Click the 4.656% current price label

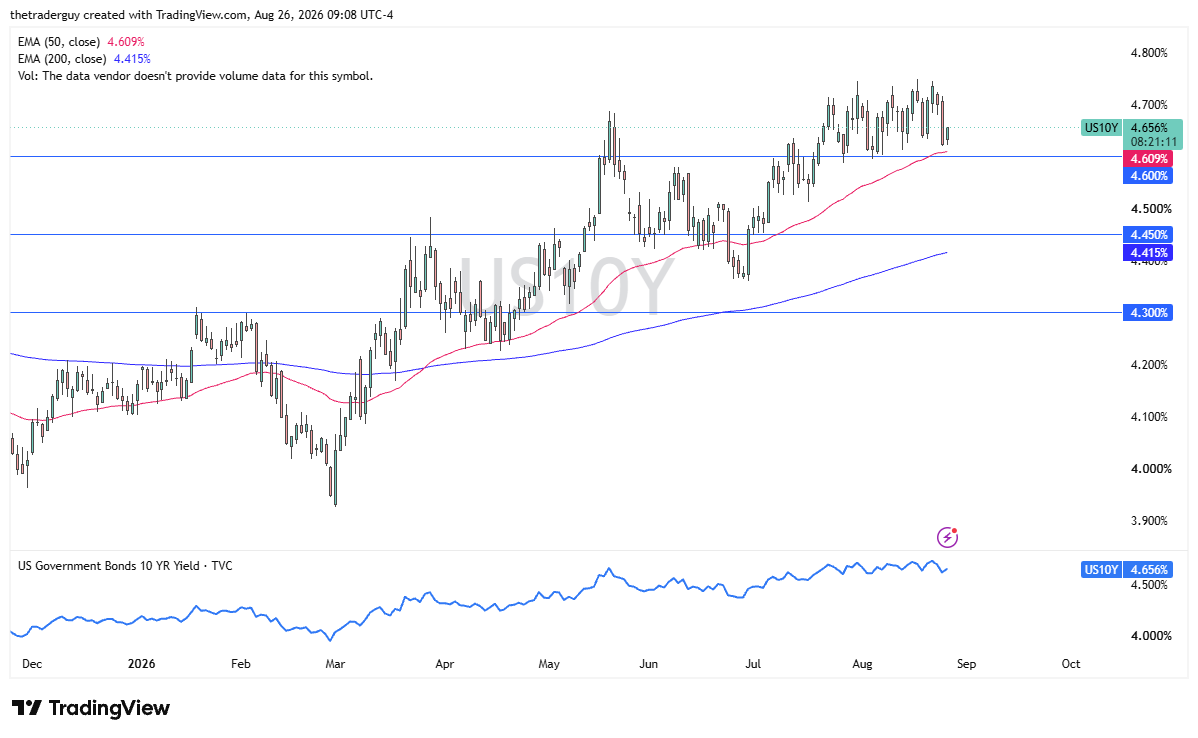[x=1150, y=128]
